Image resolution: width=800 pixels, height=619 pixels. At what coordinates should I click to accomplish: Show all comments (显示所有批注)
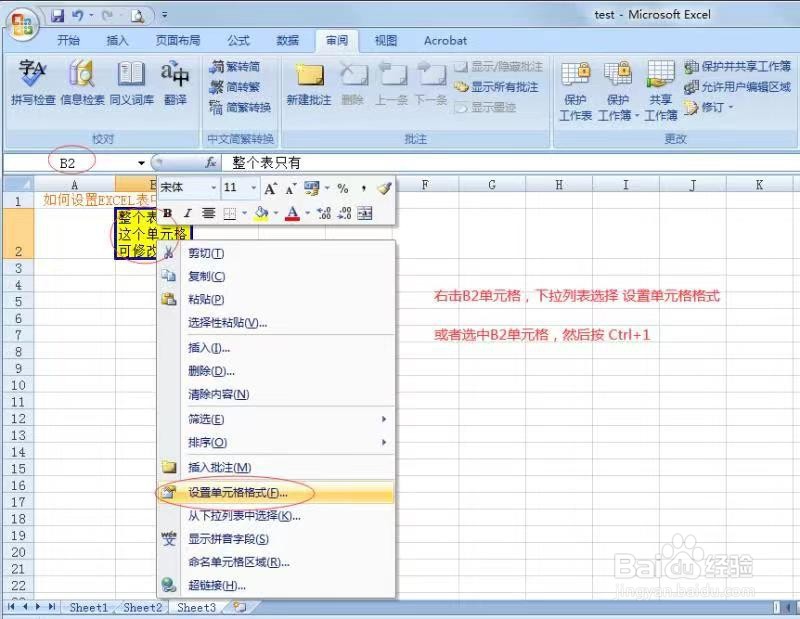click(x=496, y=87)
